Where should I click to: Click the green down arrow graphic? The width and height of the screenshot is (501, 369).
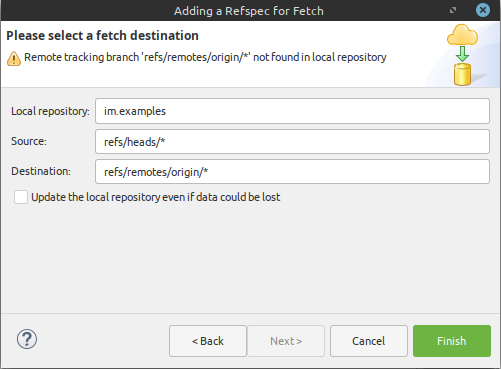tap(462, 54)
